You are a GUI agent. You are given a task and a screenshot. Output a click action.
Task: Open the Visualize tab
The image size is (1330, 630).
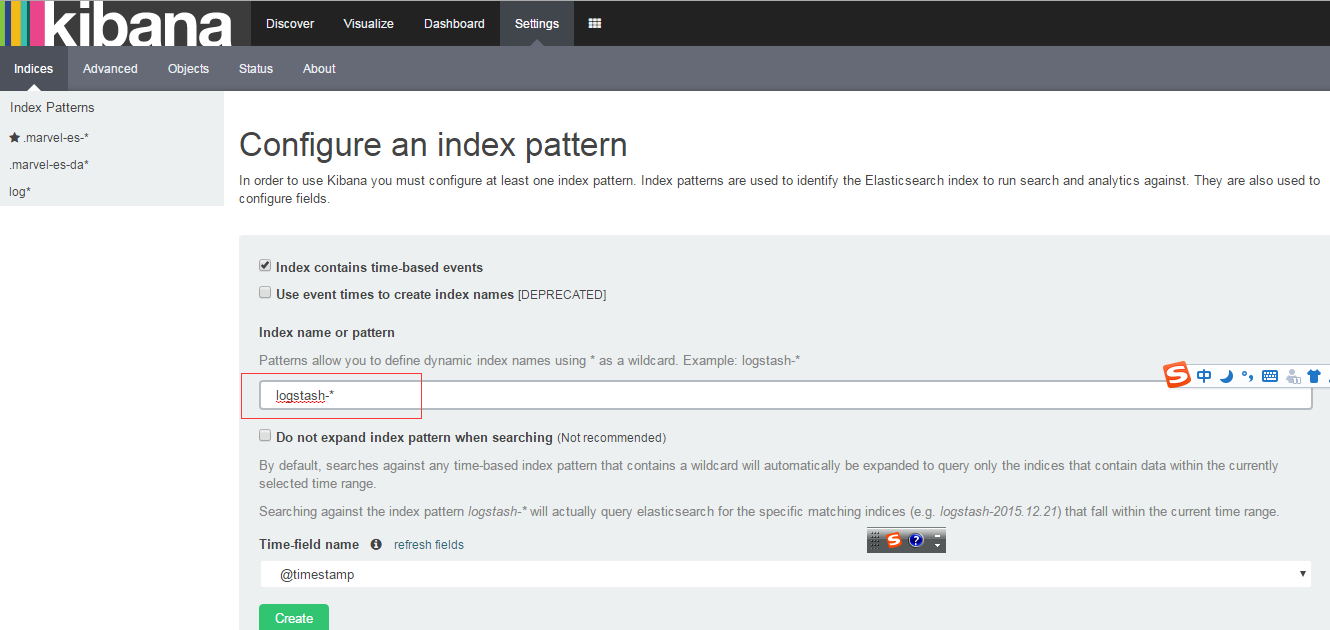[x=368, y=23]
